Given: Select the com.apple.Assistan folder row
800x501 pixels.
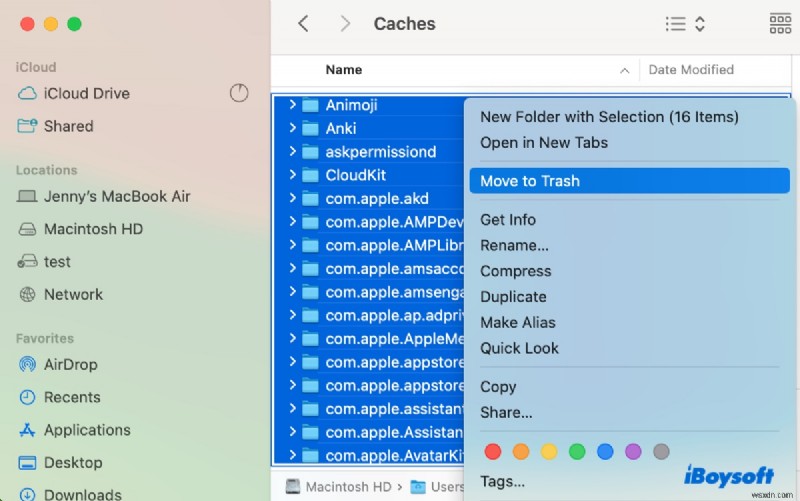Looking at the screenshot, I should 368,432.
